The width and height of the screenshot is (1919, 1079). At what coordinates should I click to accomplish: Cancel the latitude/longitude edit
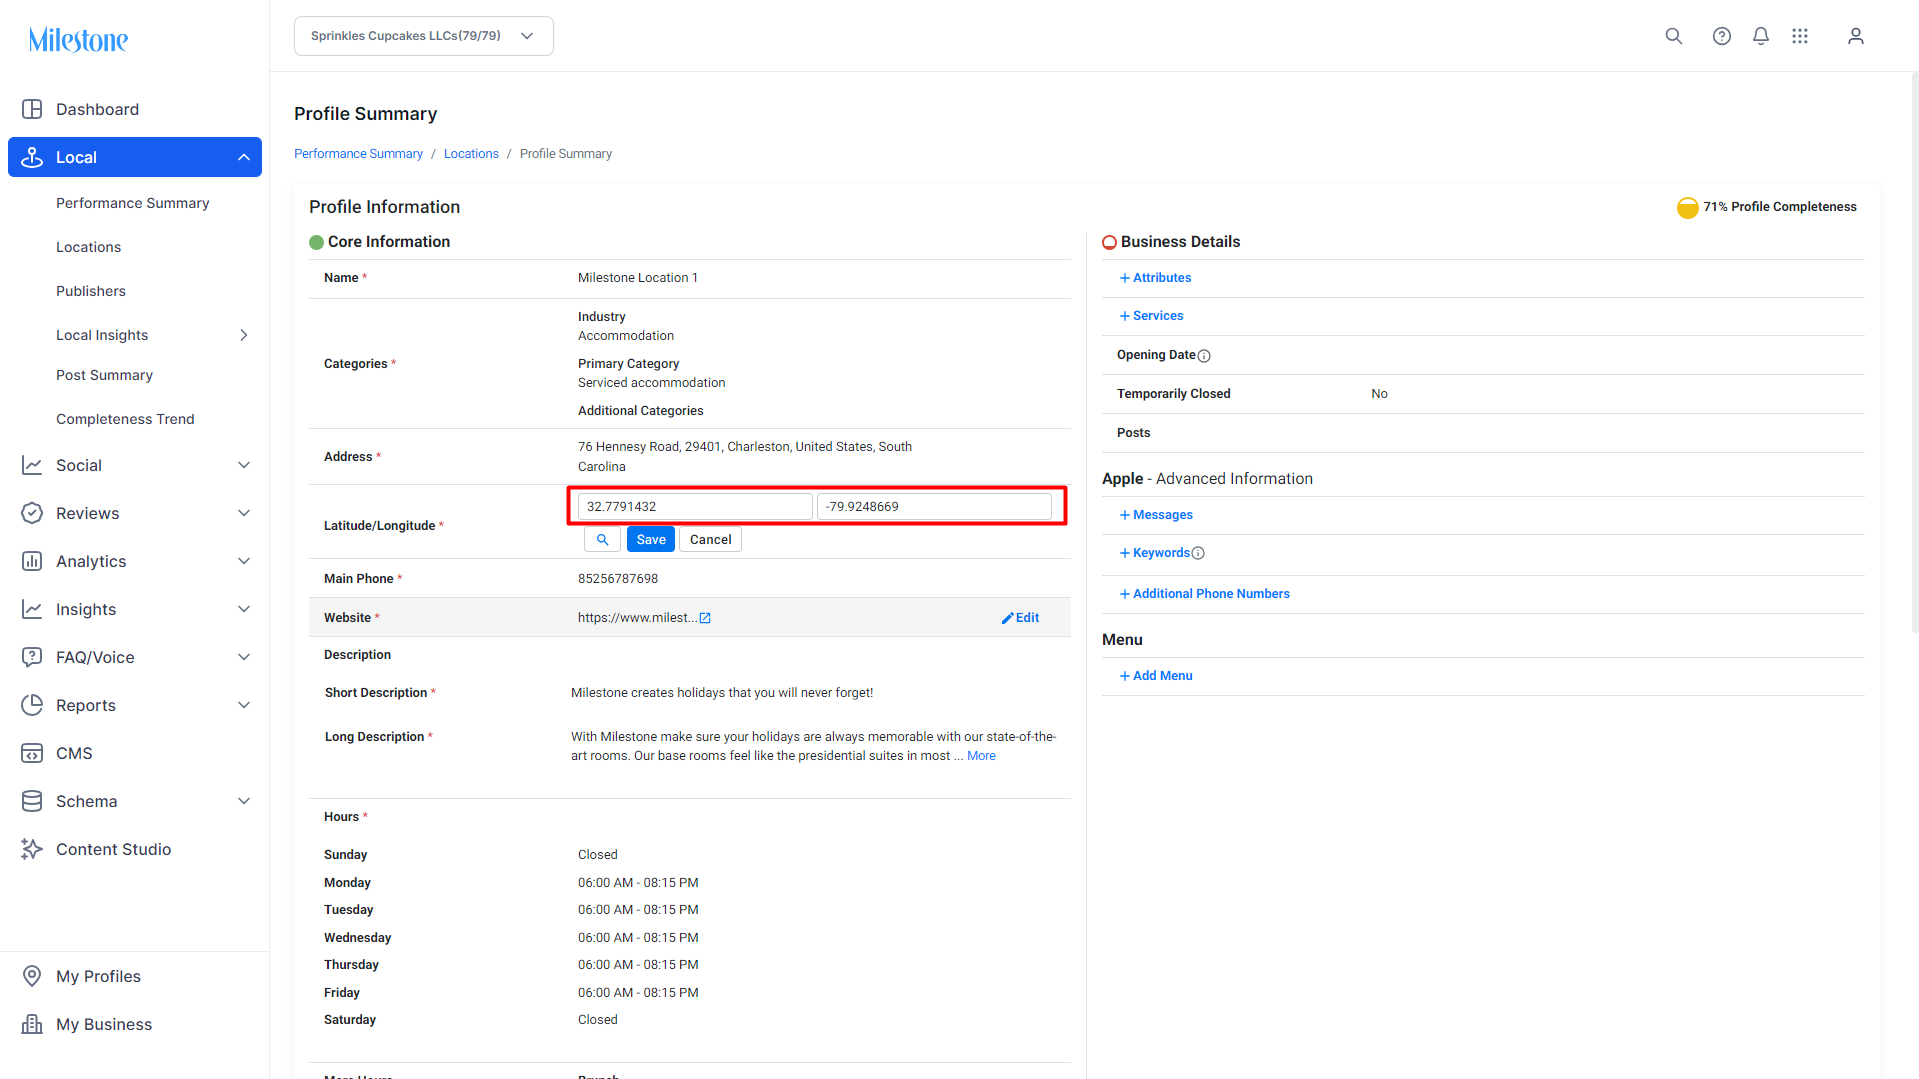click(711, 539)
